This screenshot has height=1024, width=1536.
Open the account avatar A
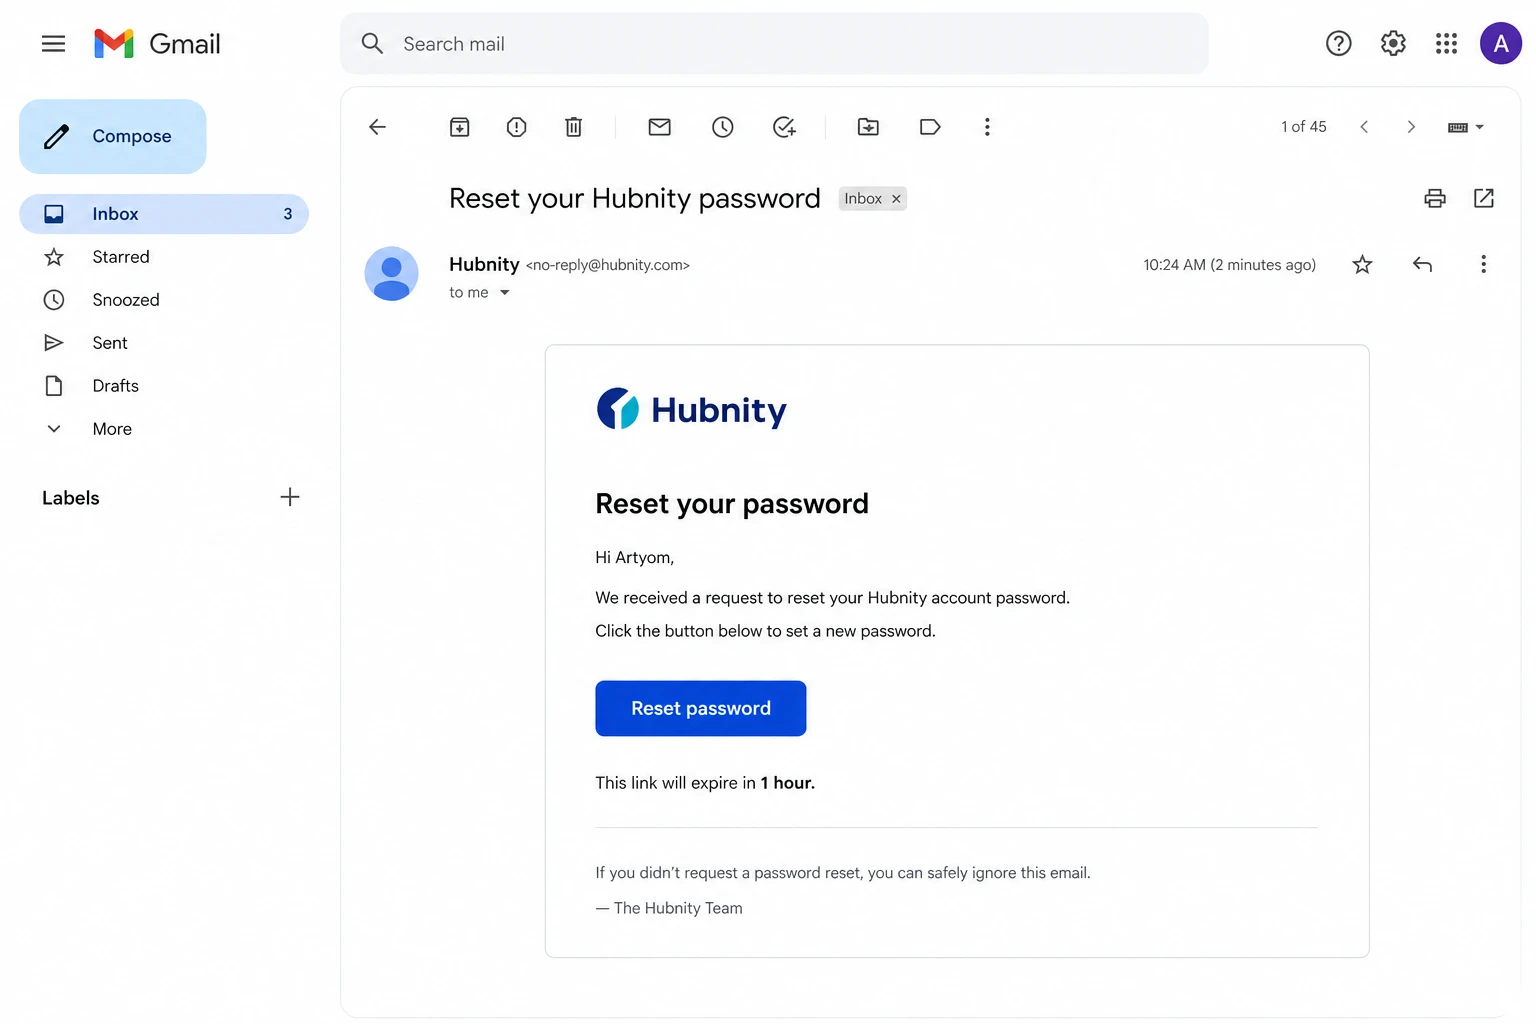[x=1500, y=43]
